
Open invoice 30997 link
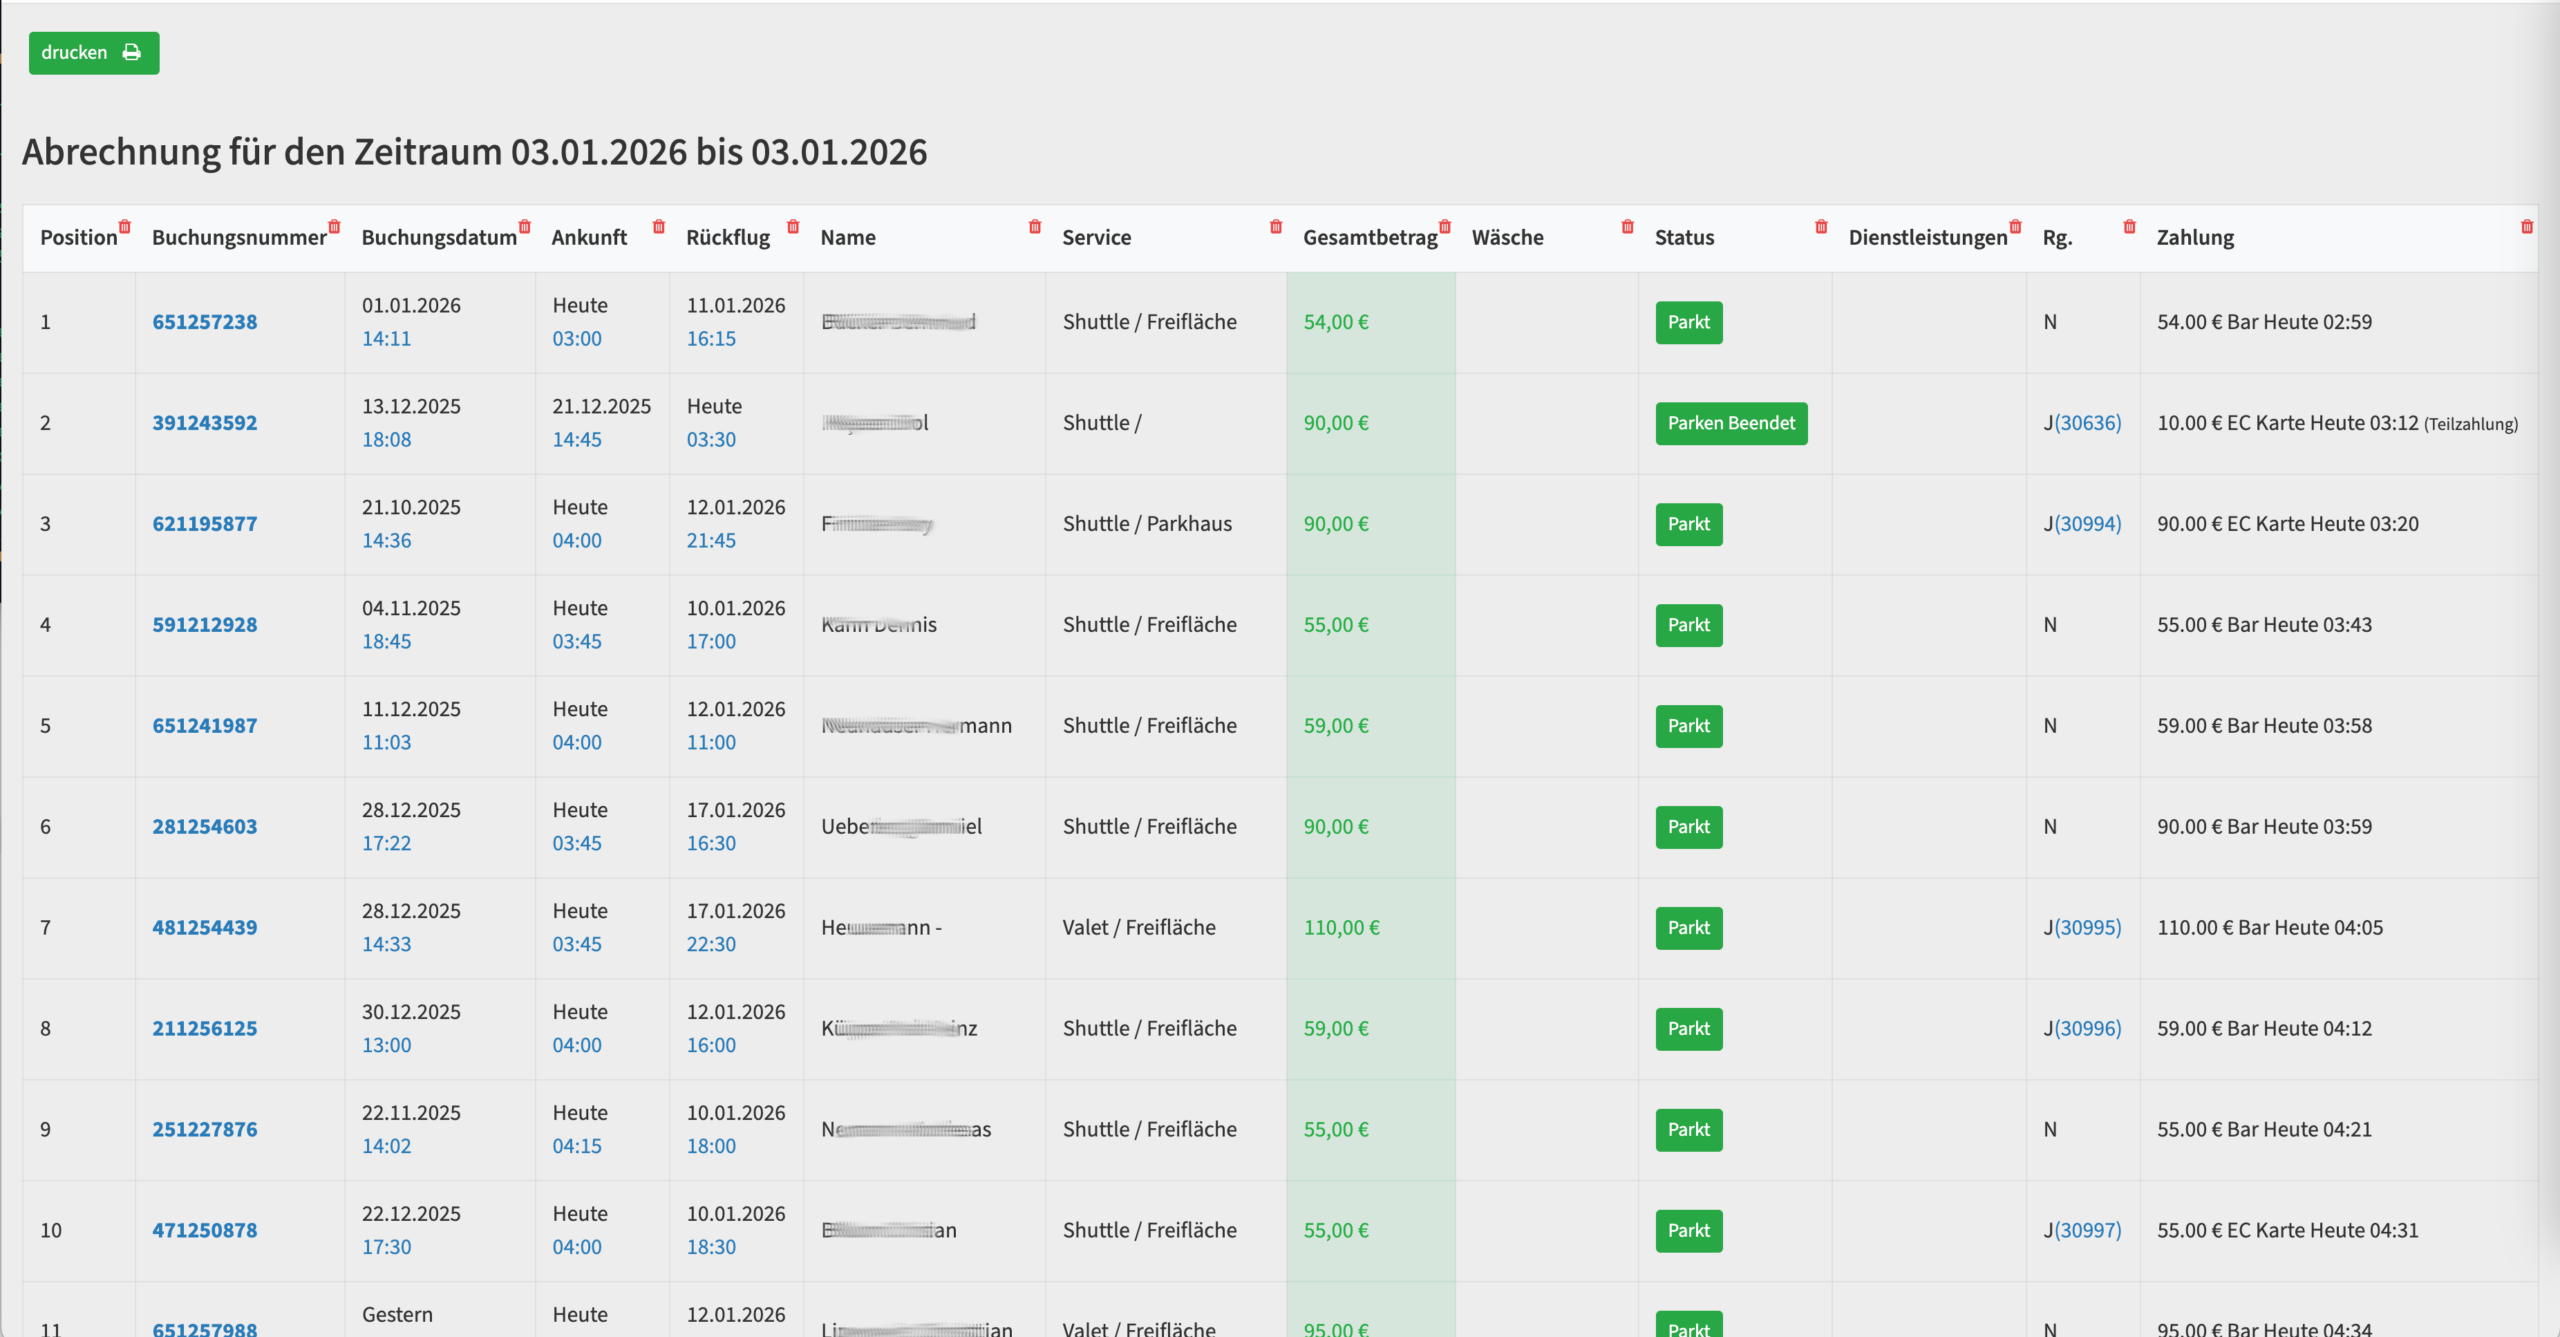point(2088,1230)
